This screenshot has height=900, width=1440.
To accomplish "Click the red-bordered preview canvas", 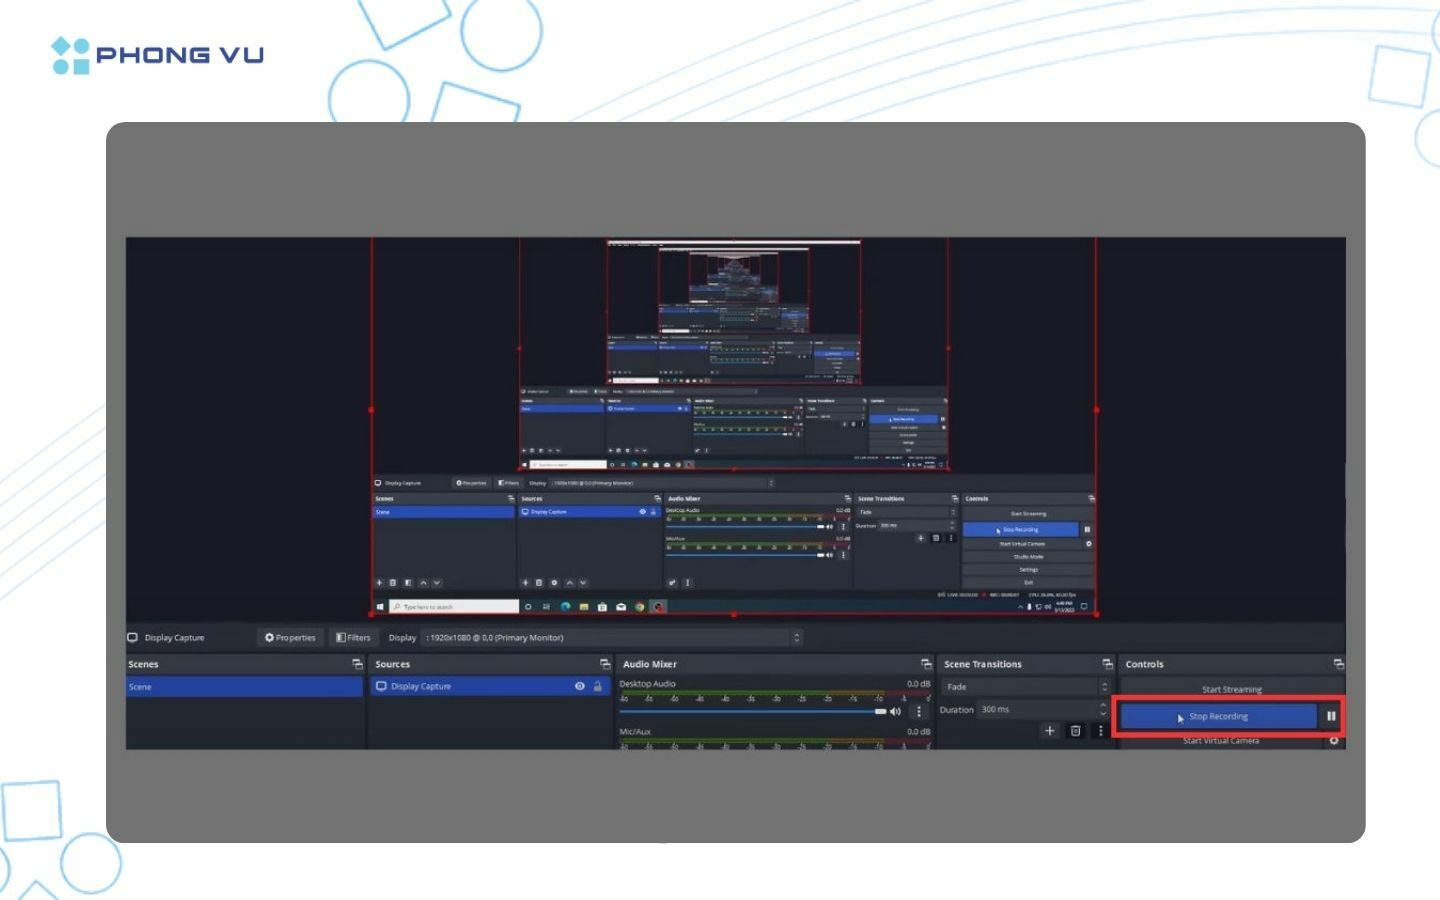I will pos(734,426).
